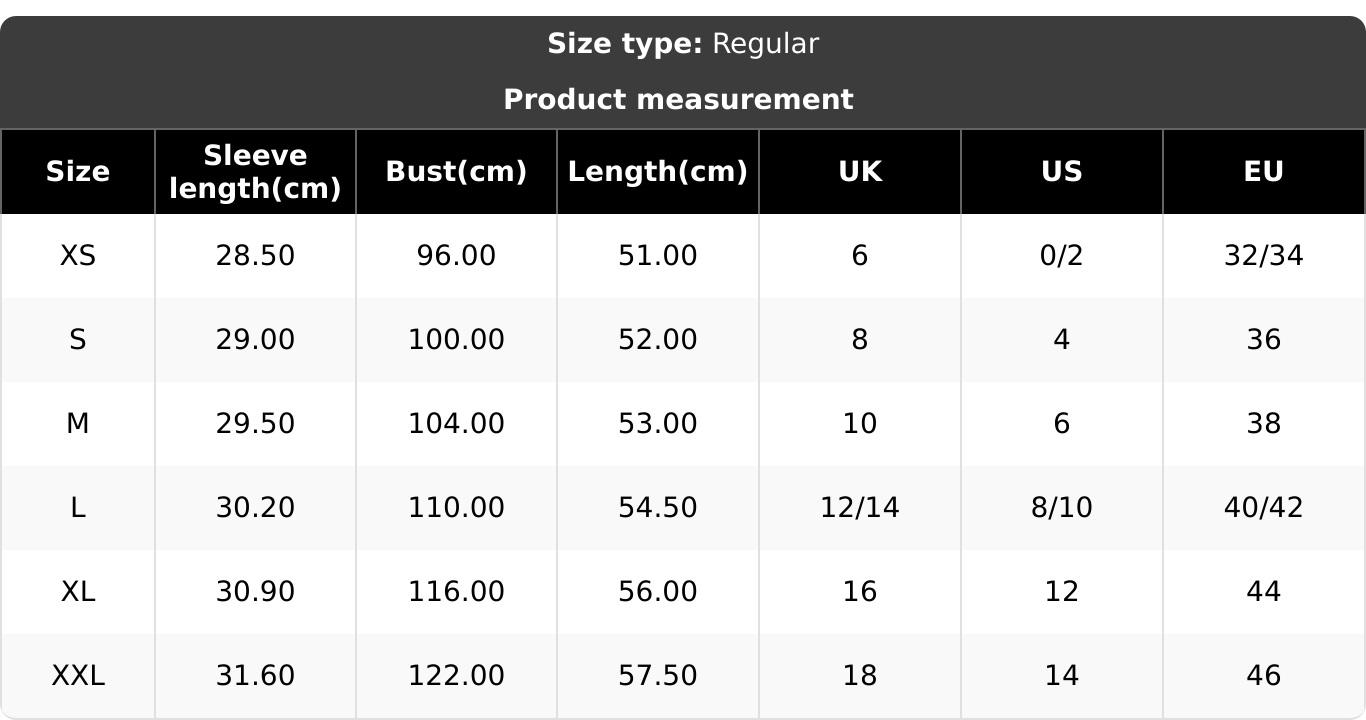Click the Bust(cm) column header

click(456, 172)
